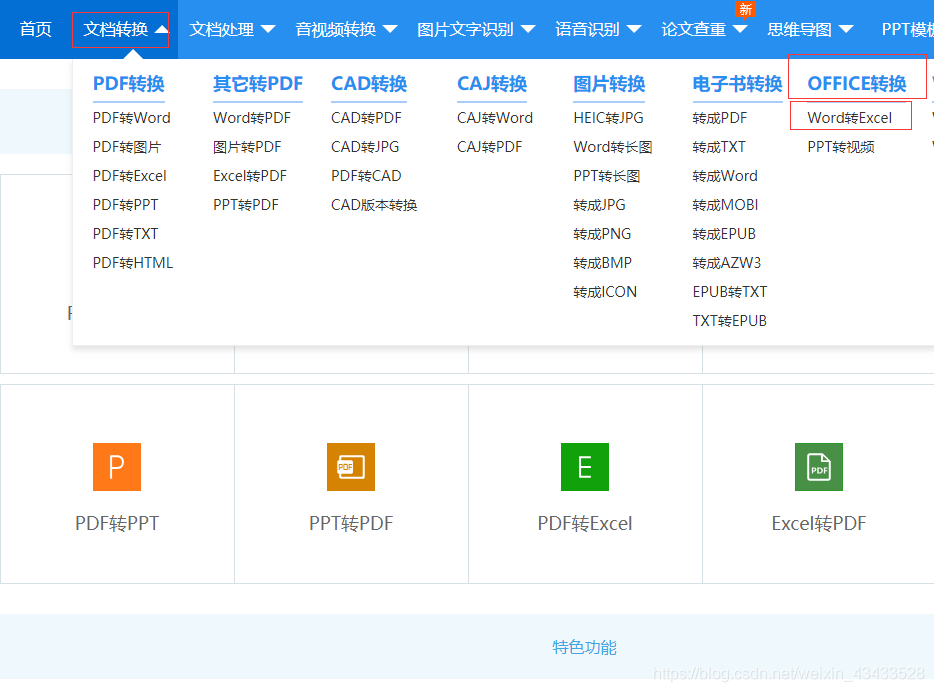Click the green PDF转Excel icon
The height and width of the screenshot is (692, 934).
(585, 467)
